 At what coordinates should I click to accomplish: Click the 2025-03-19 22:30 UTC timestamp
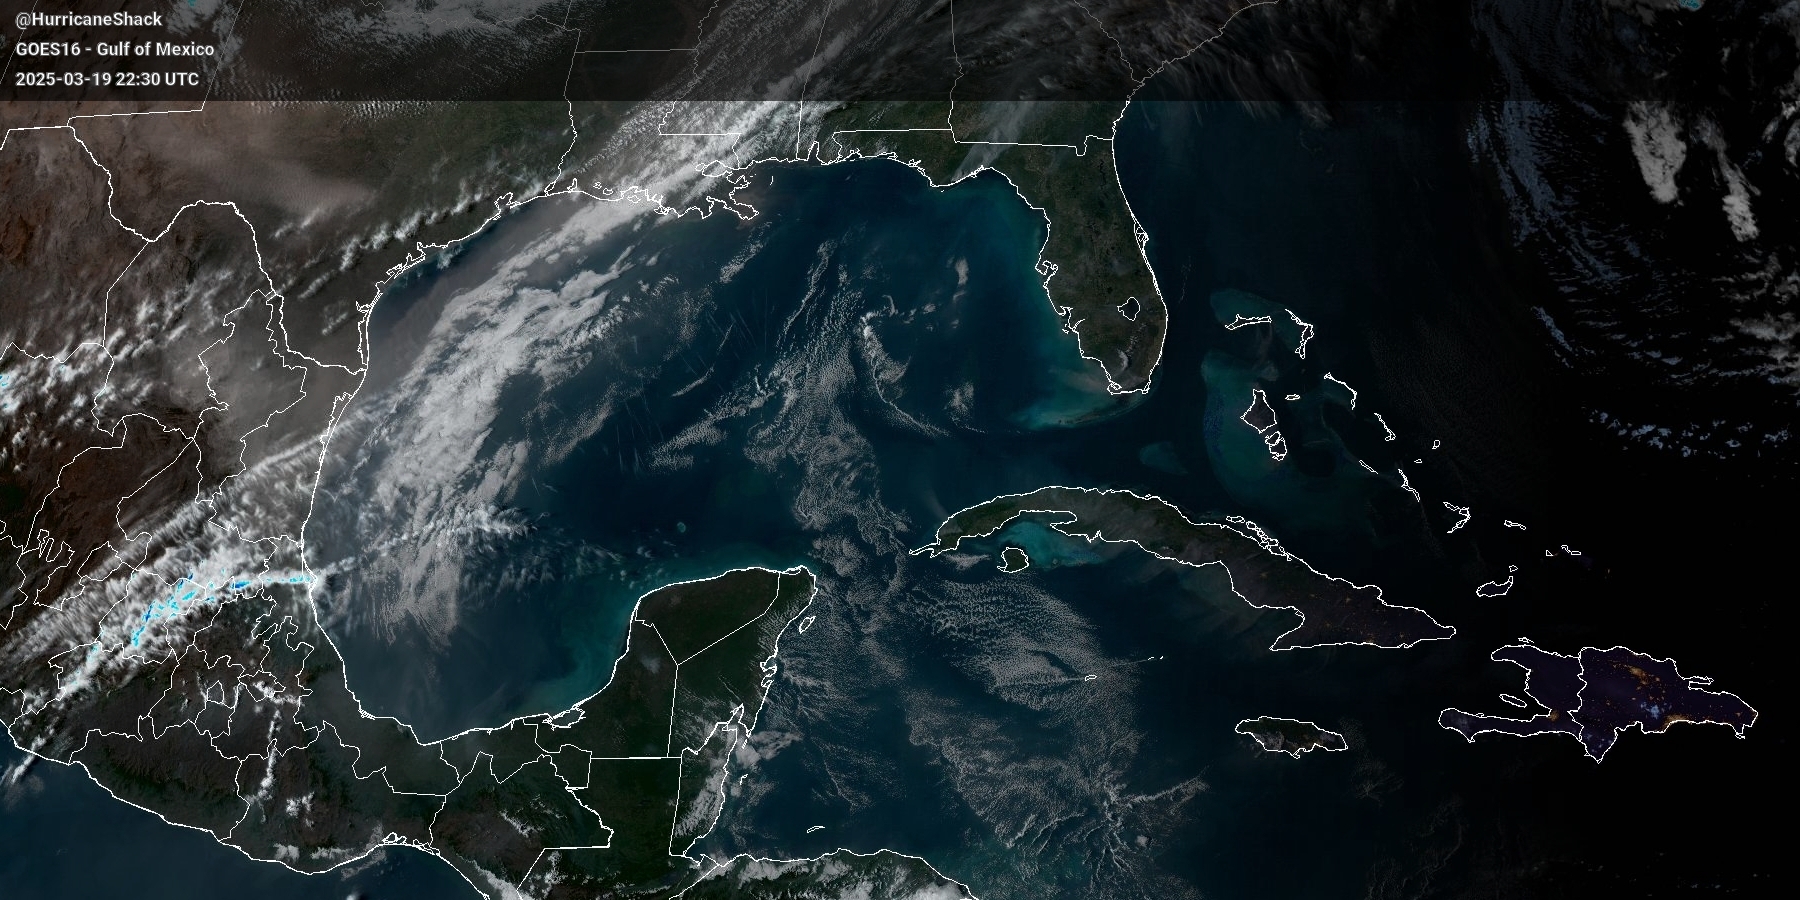[107, 79]
